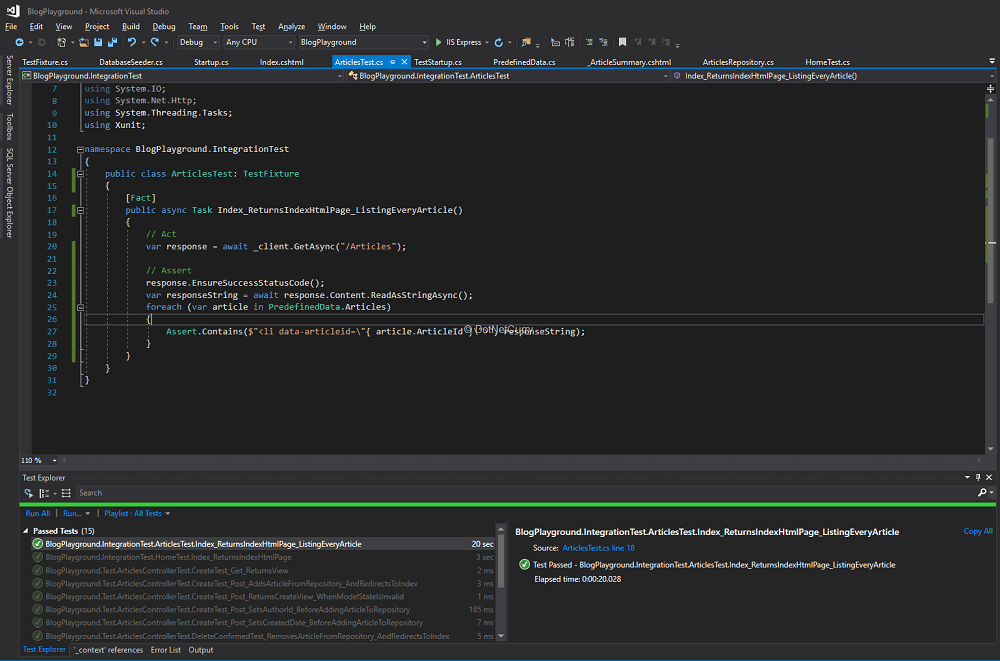Image resolution: width=1000 pixels, height=661 pixels.
Task: Click the Save file icon
Action: click(x=98, y=42)
